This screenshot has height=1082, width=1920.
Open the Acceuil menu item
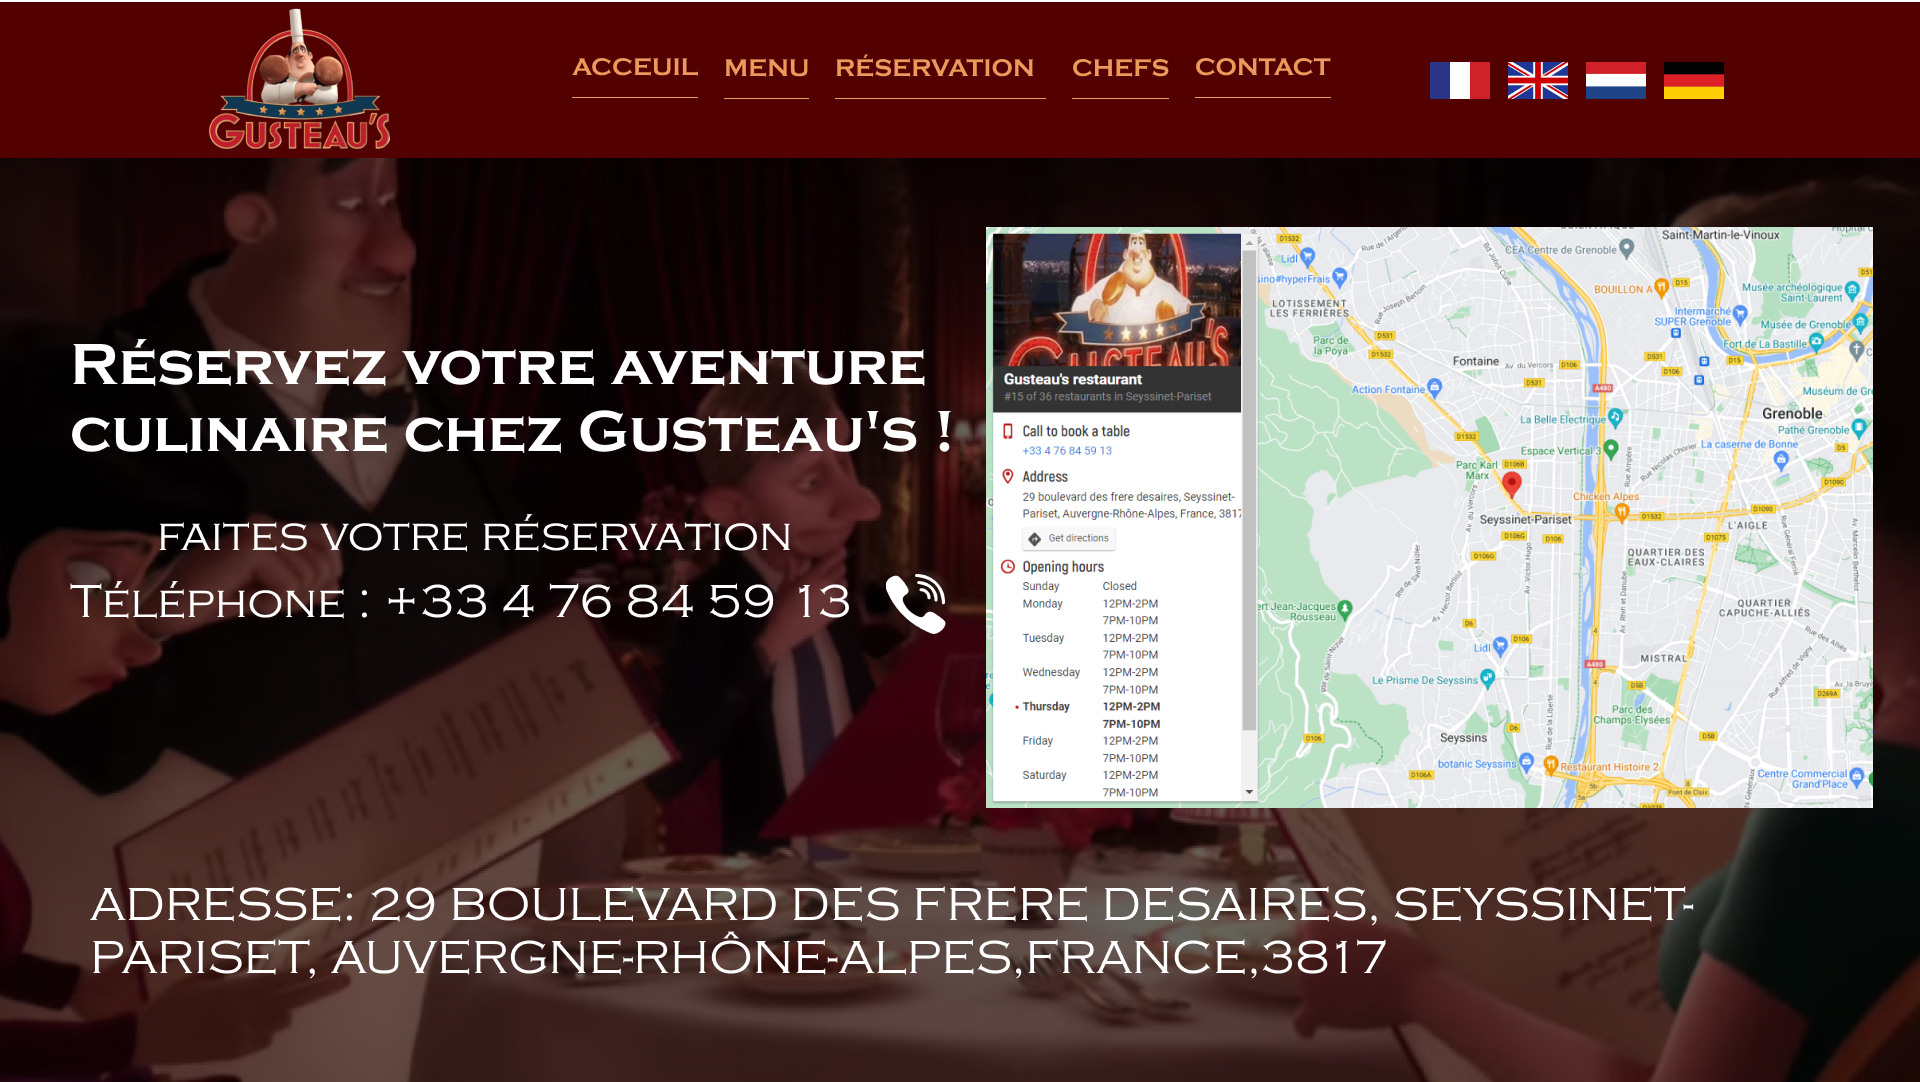tap(634, 68)
